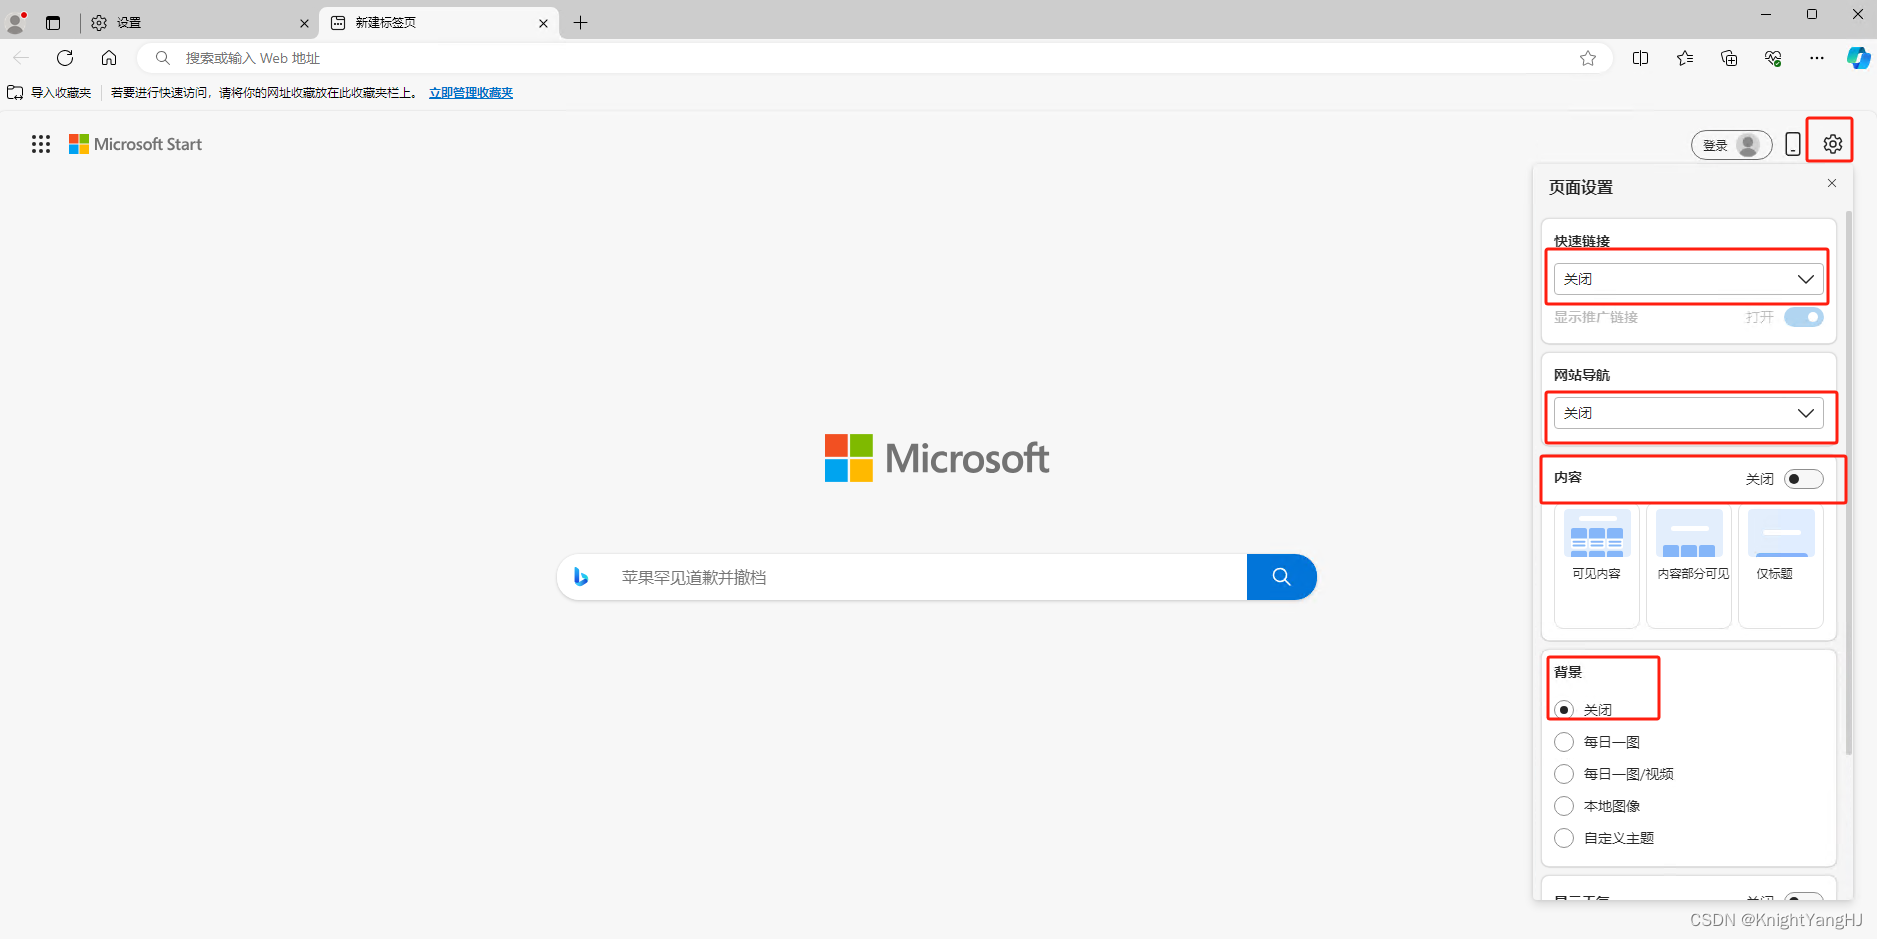Click the mobile phone icon next to login

[1793, 144]
